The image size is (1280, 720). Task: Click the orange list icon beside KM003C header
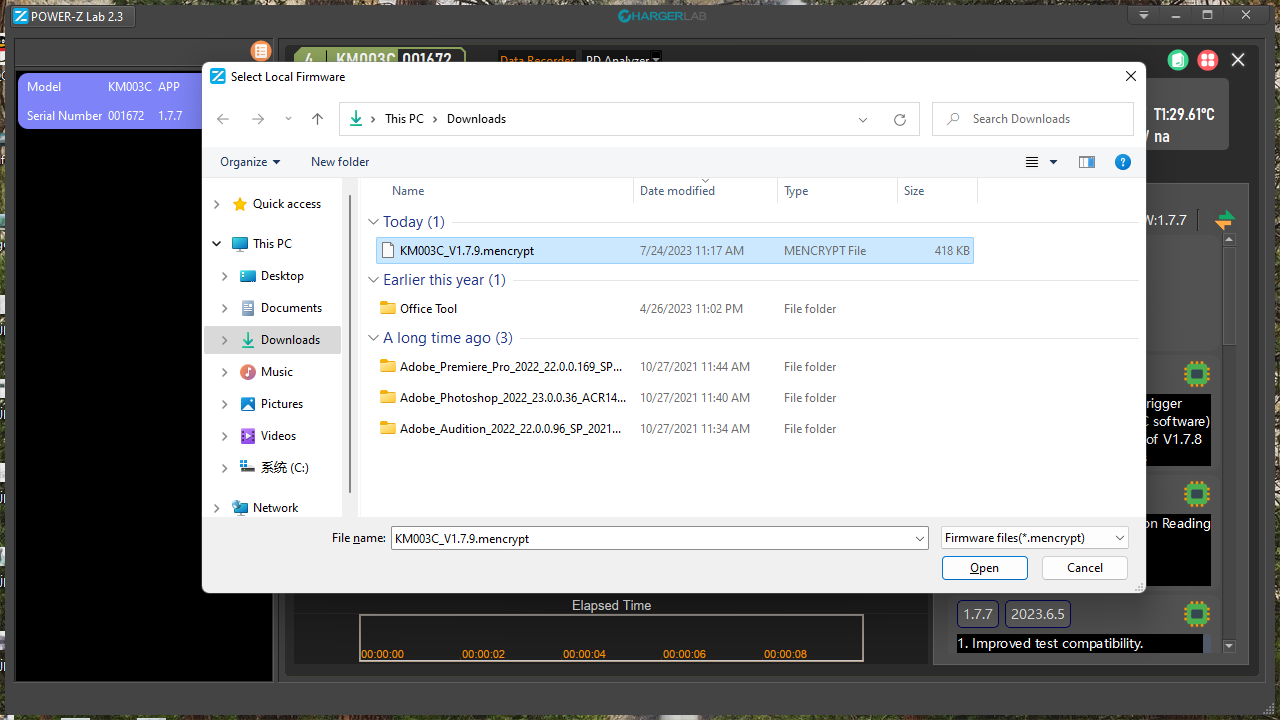(x=261, y=50)
